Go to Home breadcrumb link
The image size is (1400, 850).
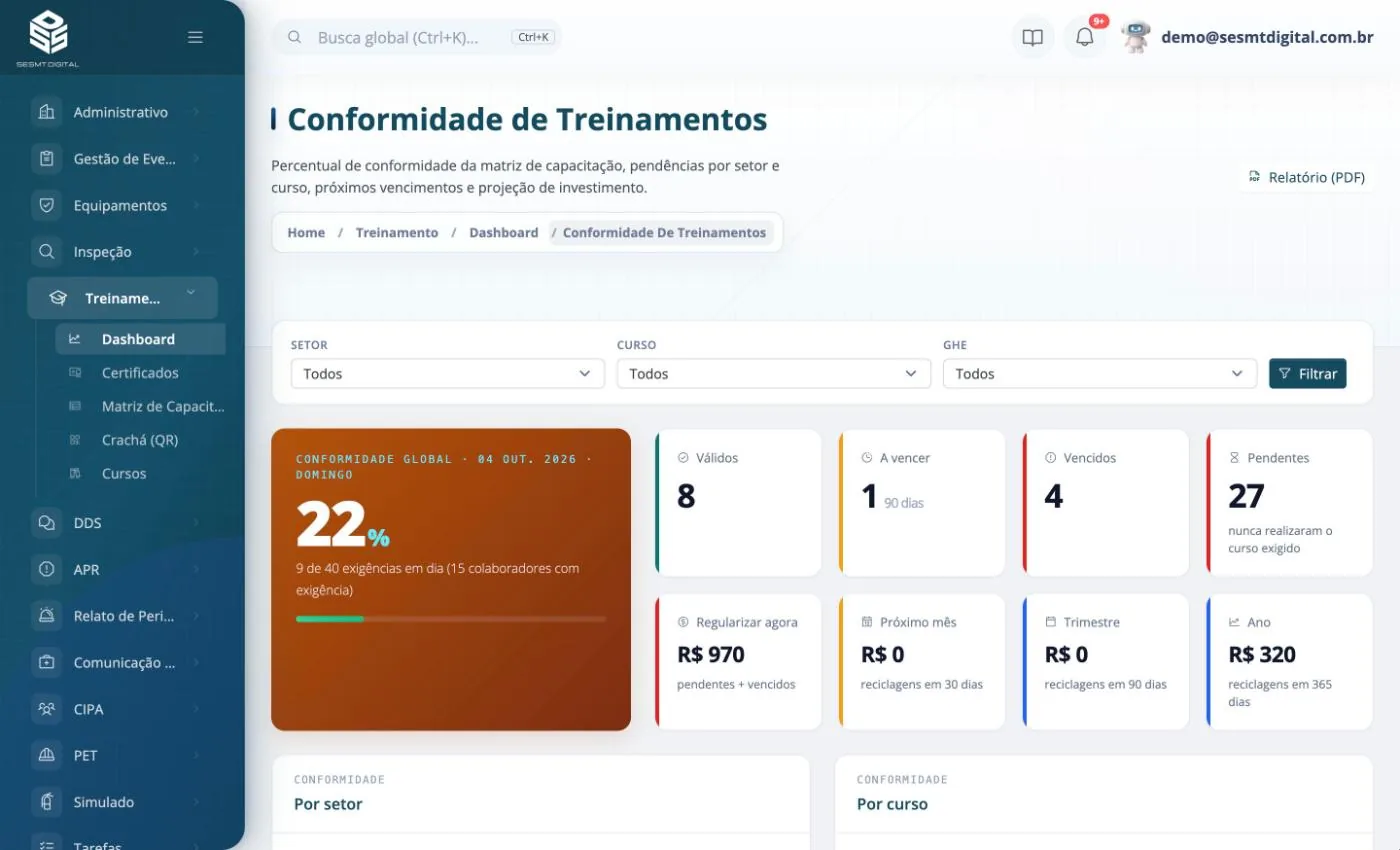[x=306, y=232]
